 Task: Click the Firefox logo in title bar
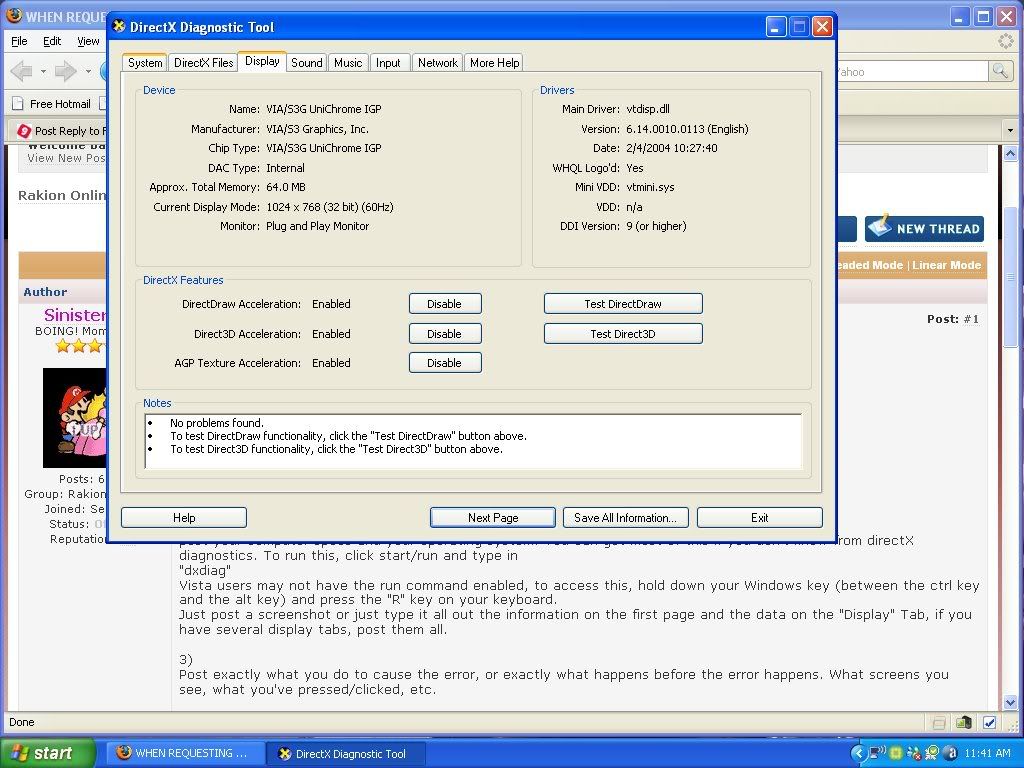point(13,15)
